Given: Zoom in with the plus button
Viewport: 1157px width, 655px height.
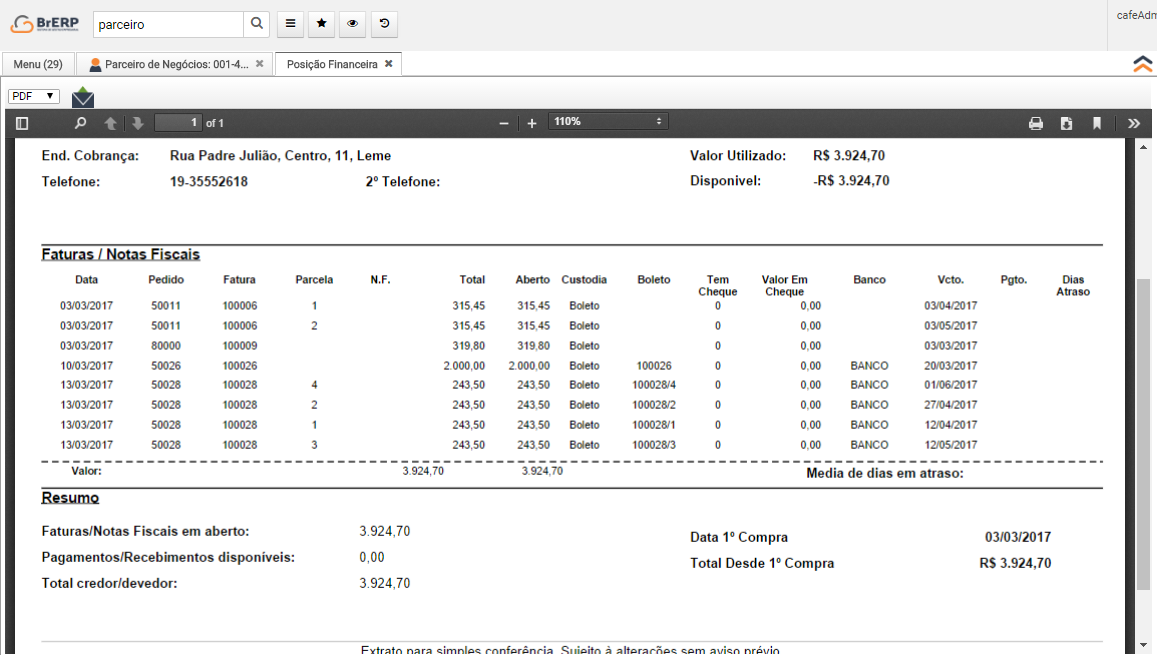Looking at the screenshot, I should coord(532,123).
